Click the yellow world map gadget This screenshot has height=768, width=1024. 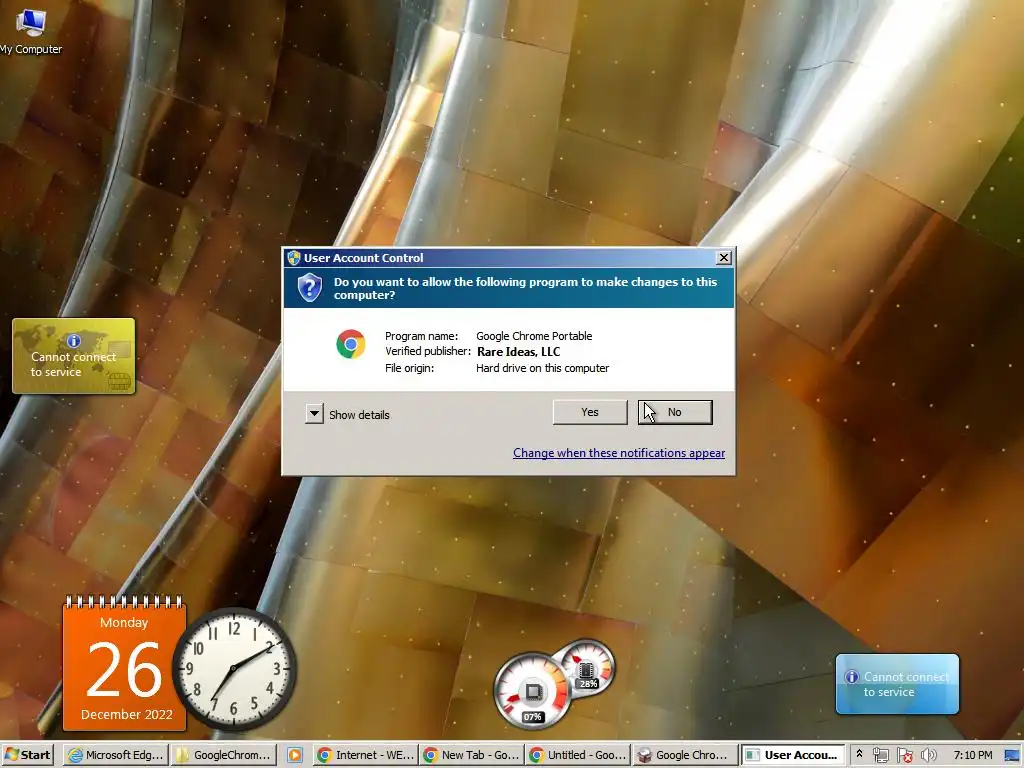pyautogui.click(x=74, y=356)
